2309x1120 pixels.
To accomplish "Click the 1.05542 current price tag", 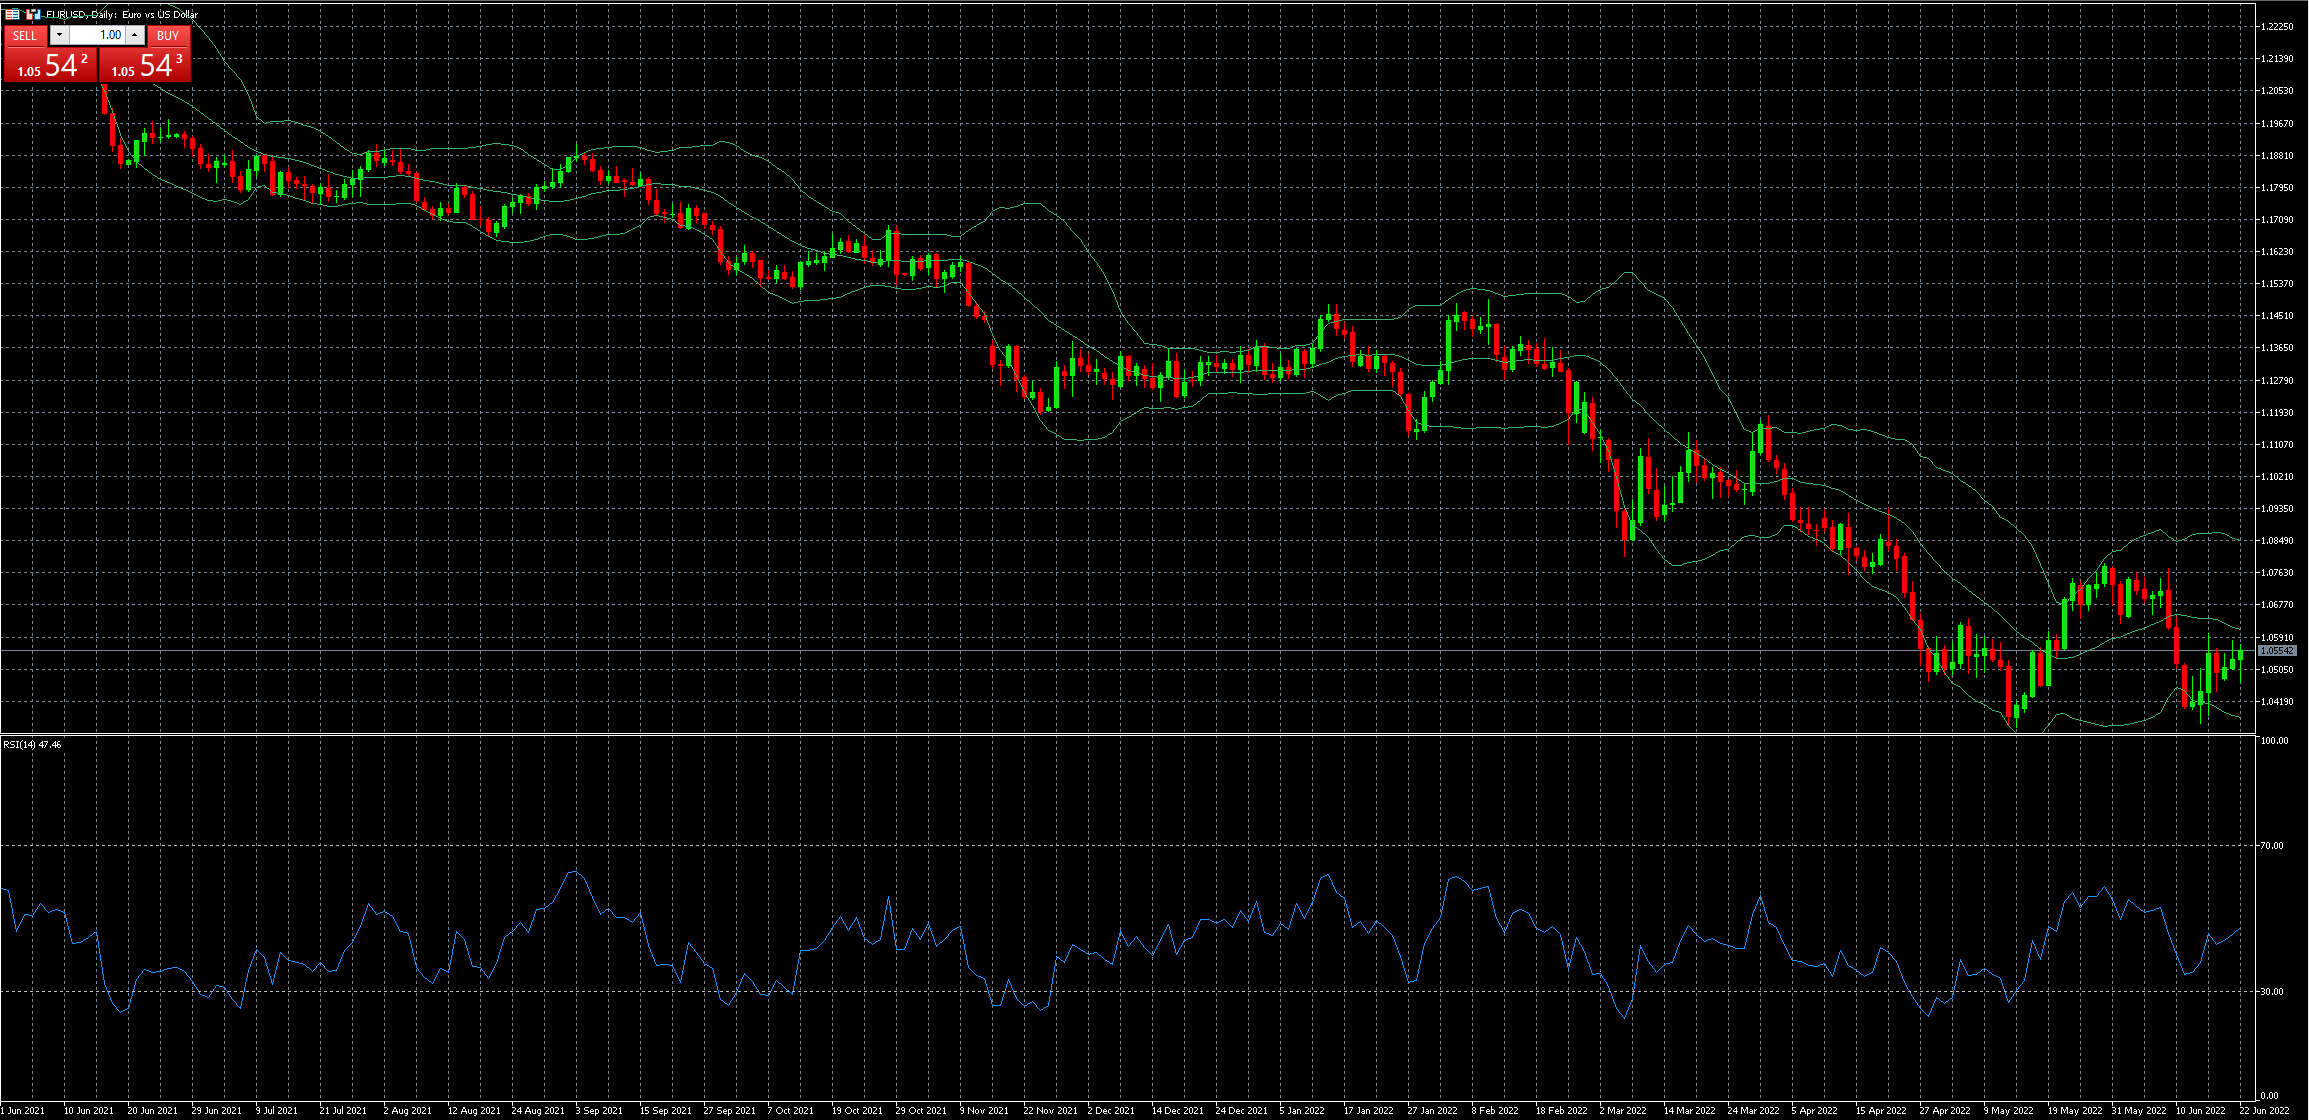I will tap(2277, 651).
